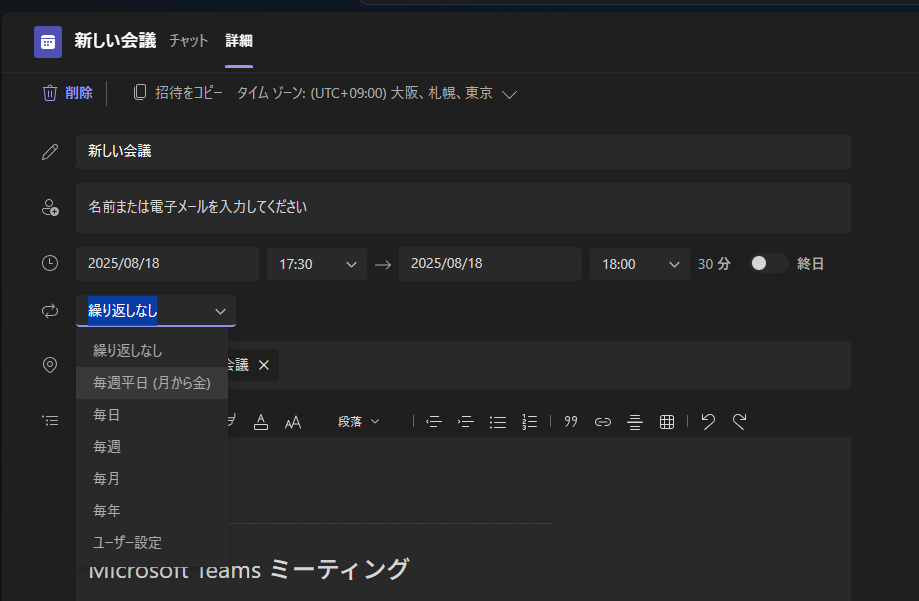Click the delete (削除) trash icon

pyautogui.click(x=50, y=93)
